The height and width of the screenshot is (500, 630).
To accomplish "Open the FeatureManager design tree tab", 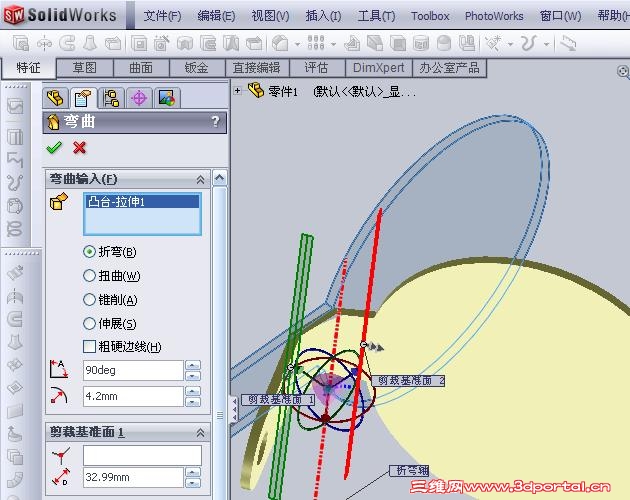I will point(55,98).
